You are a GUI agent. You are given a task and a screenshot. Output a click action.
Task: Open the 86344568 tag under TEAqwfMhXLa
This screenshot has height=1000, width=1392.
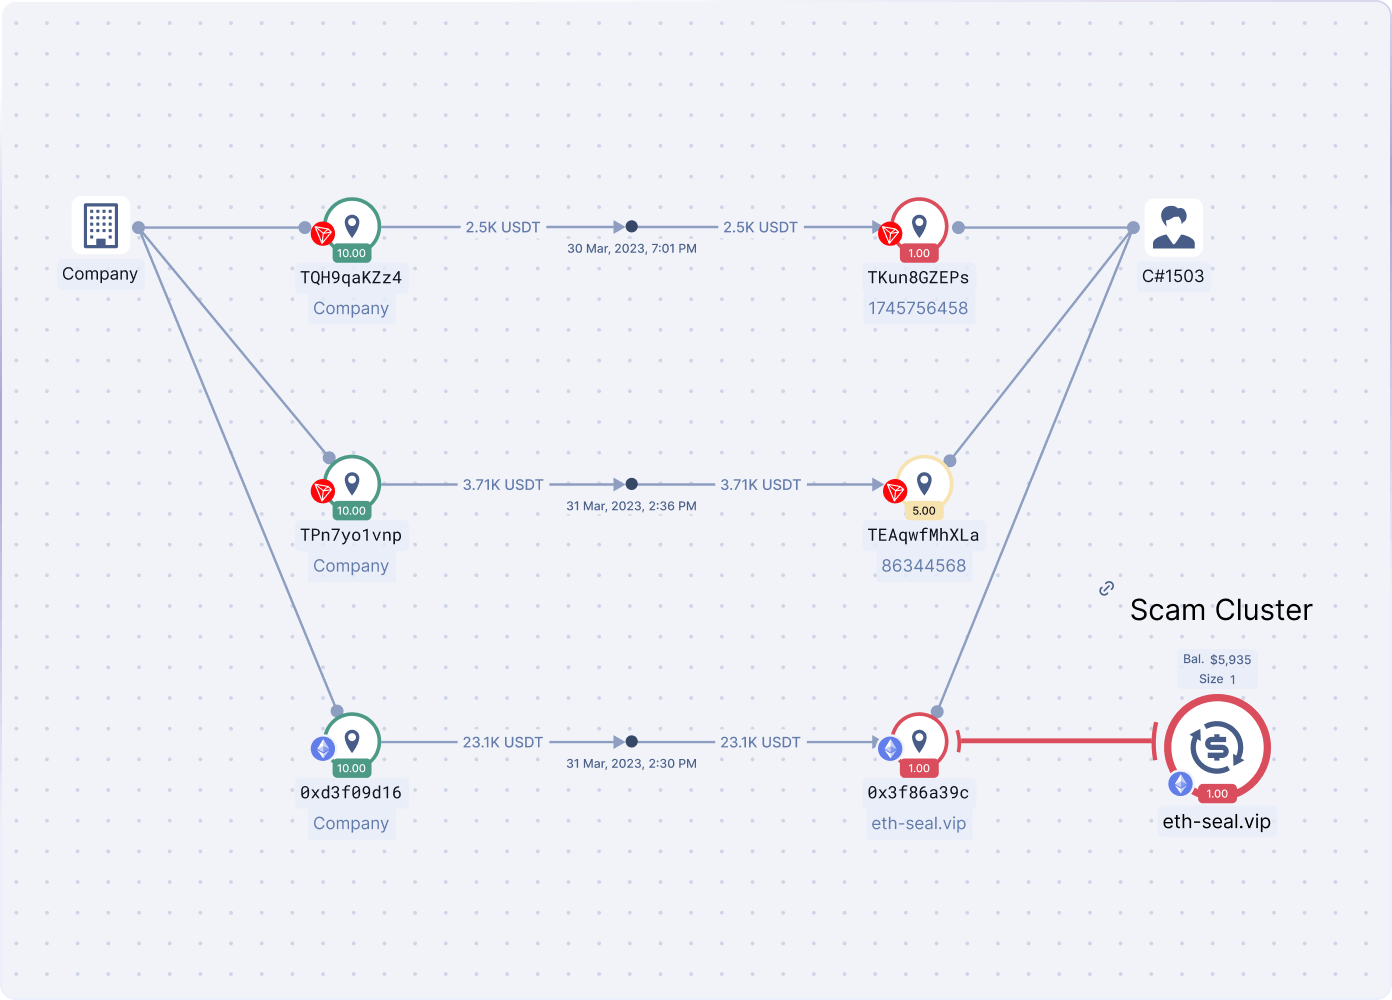pyautogui.click(x=924, y=565)
